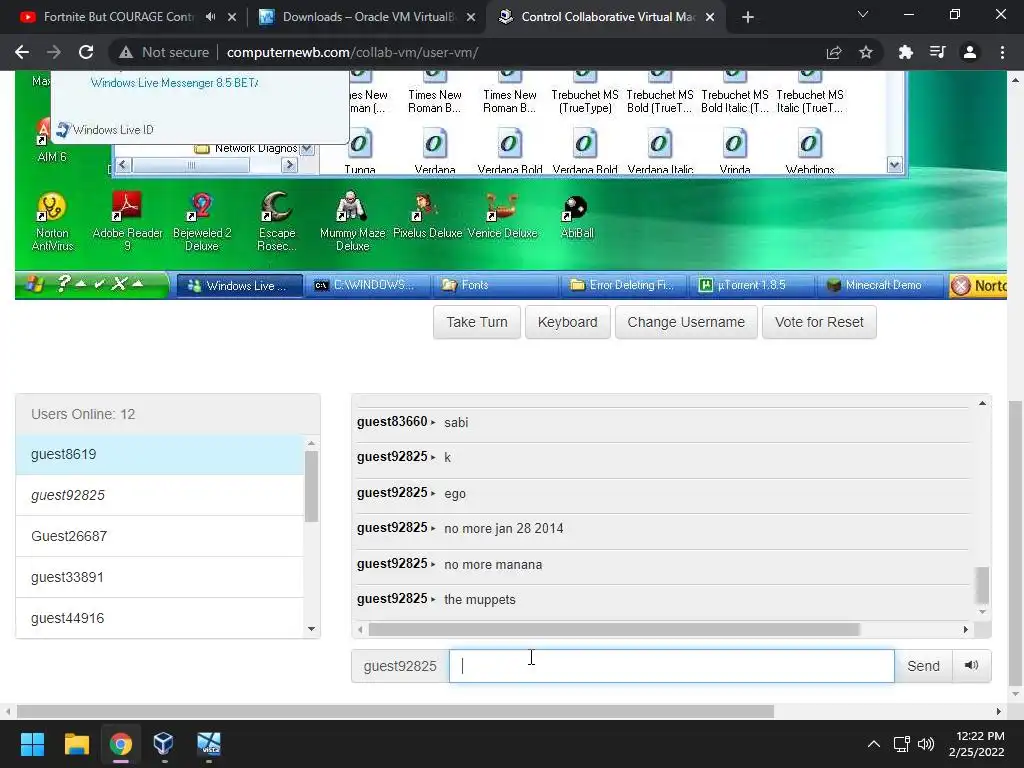The image size is (1024, 768).
Task: Go back in browser
Action: click(x=22, y=52)
